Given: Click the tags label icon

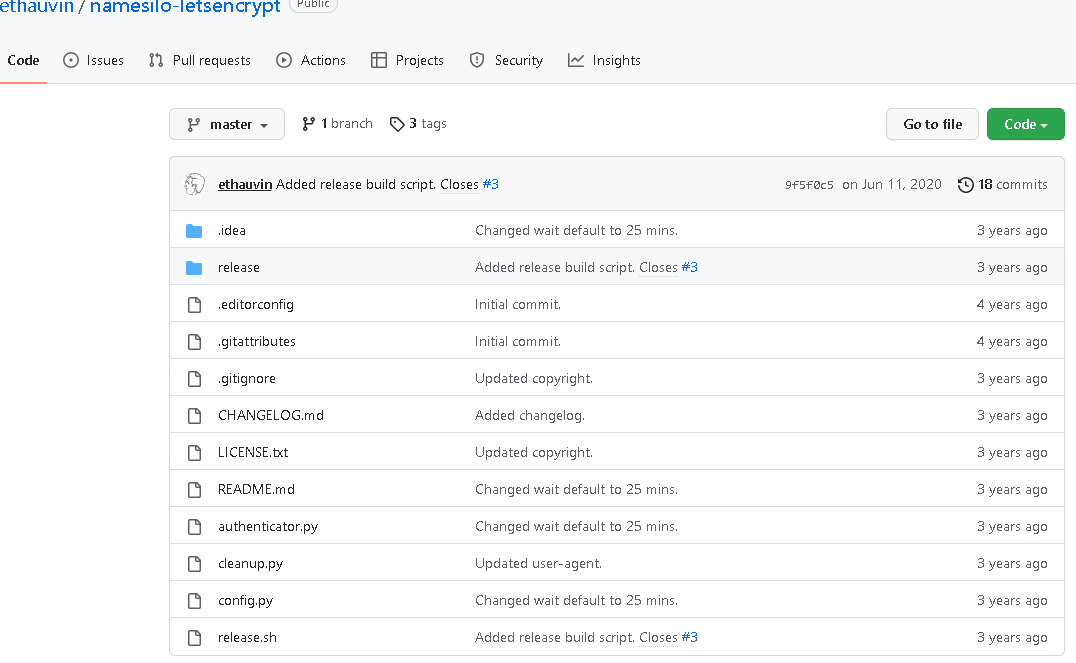Looking at the screenshot, I should click(x=397, y=124).
